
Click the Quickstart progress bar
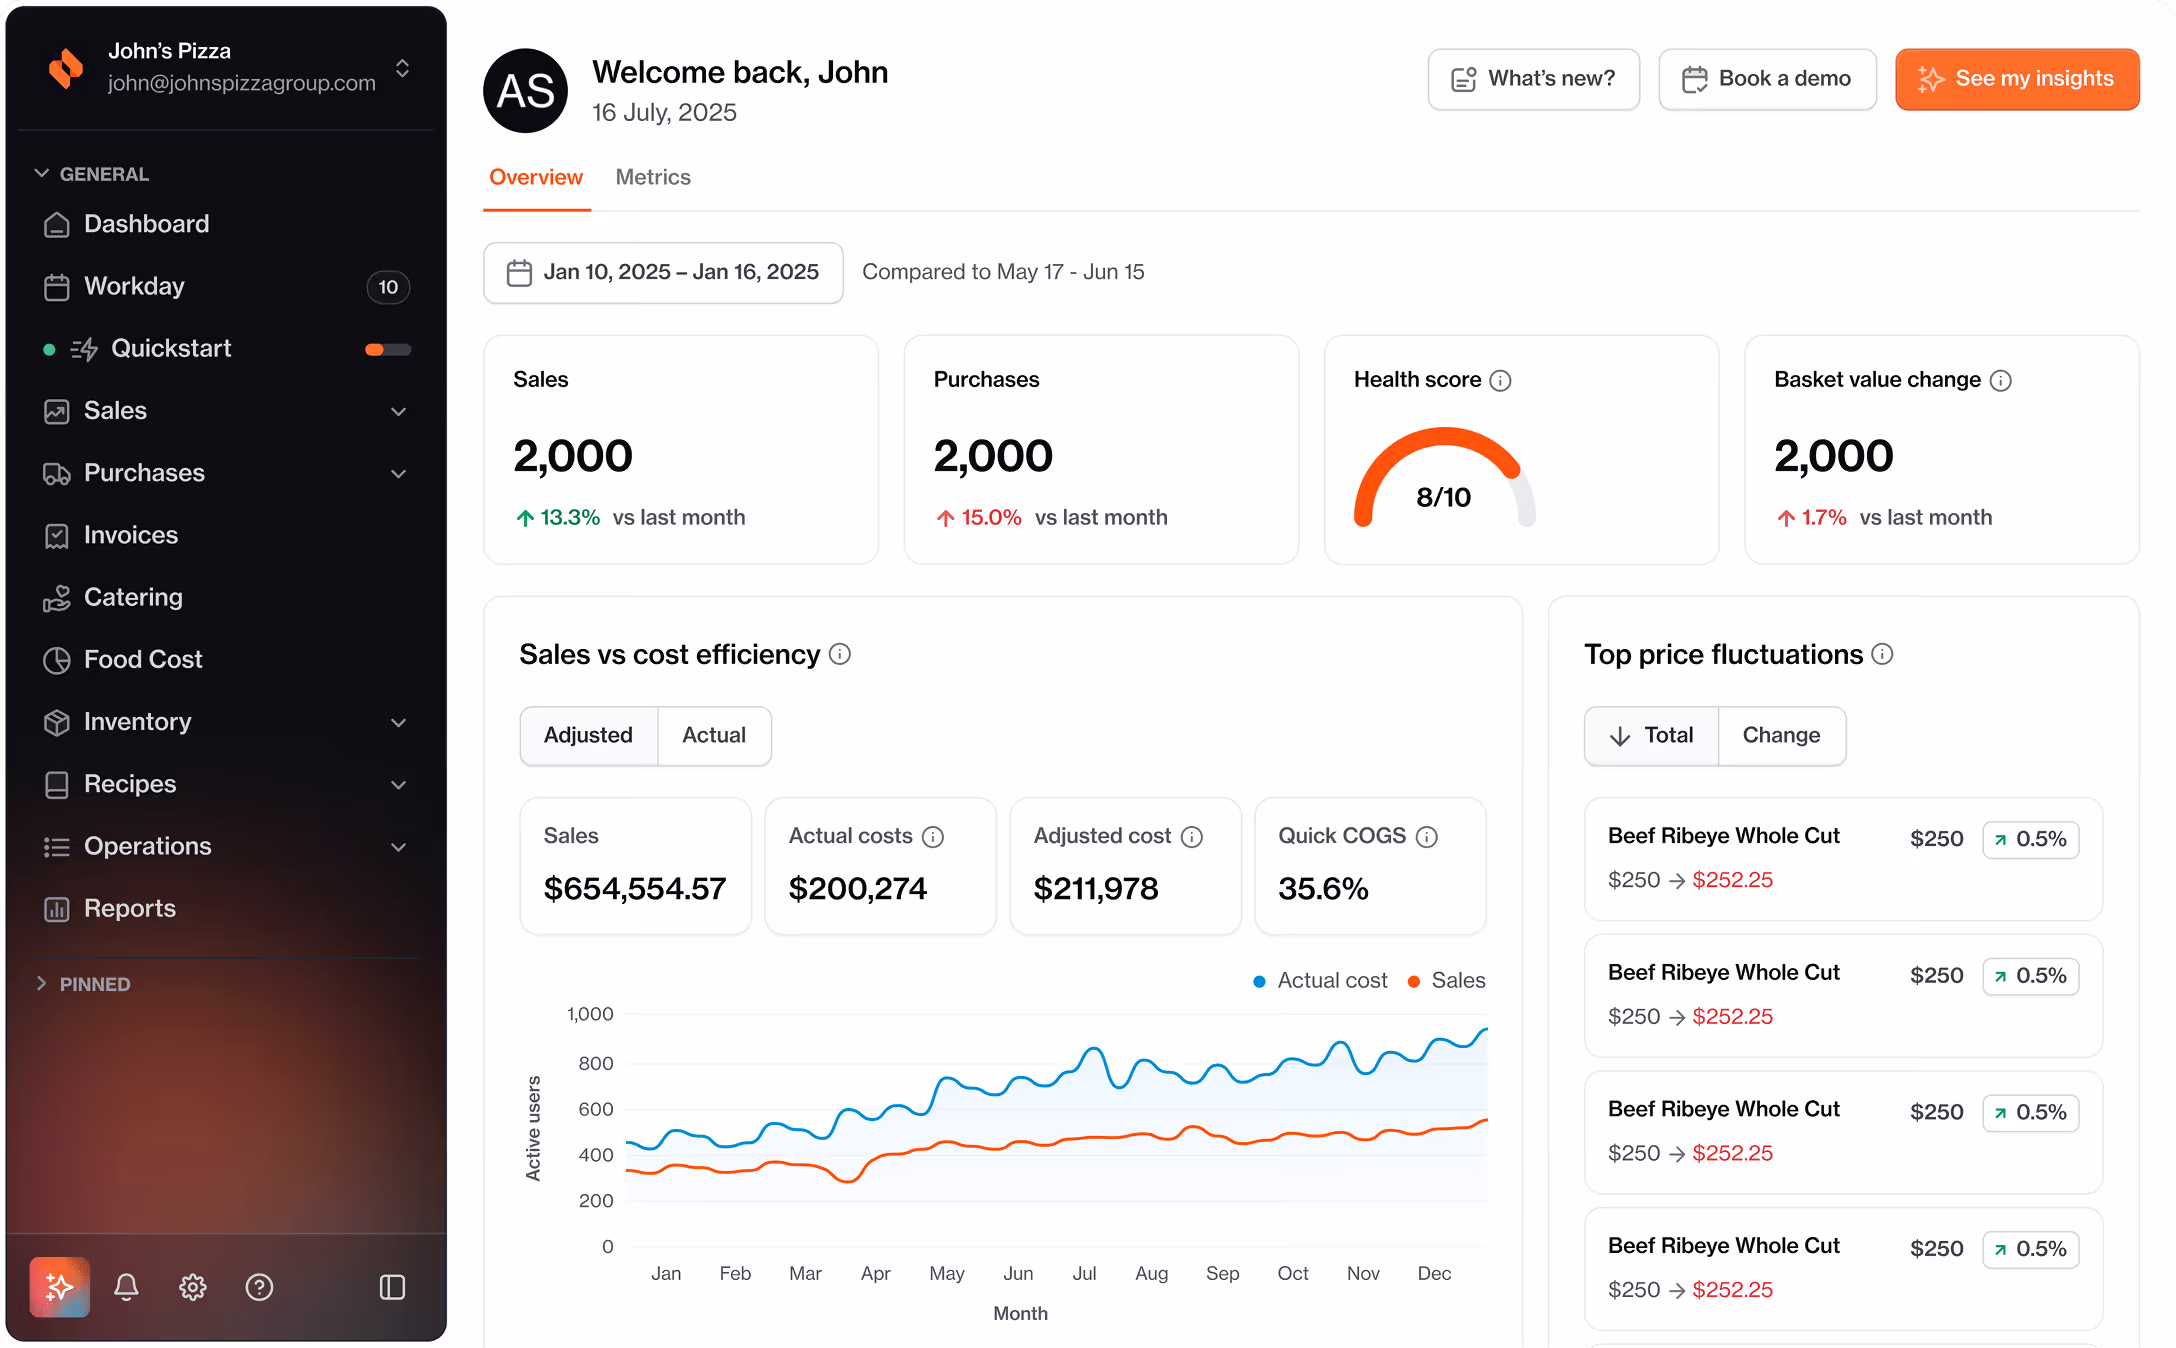pos(388,349)
